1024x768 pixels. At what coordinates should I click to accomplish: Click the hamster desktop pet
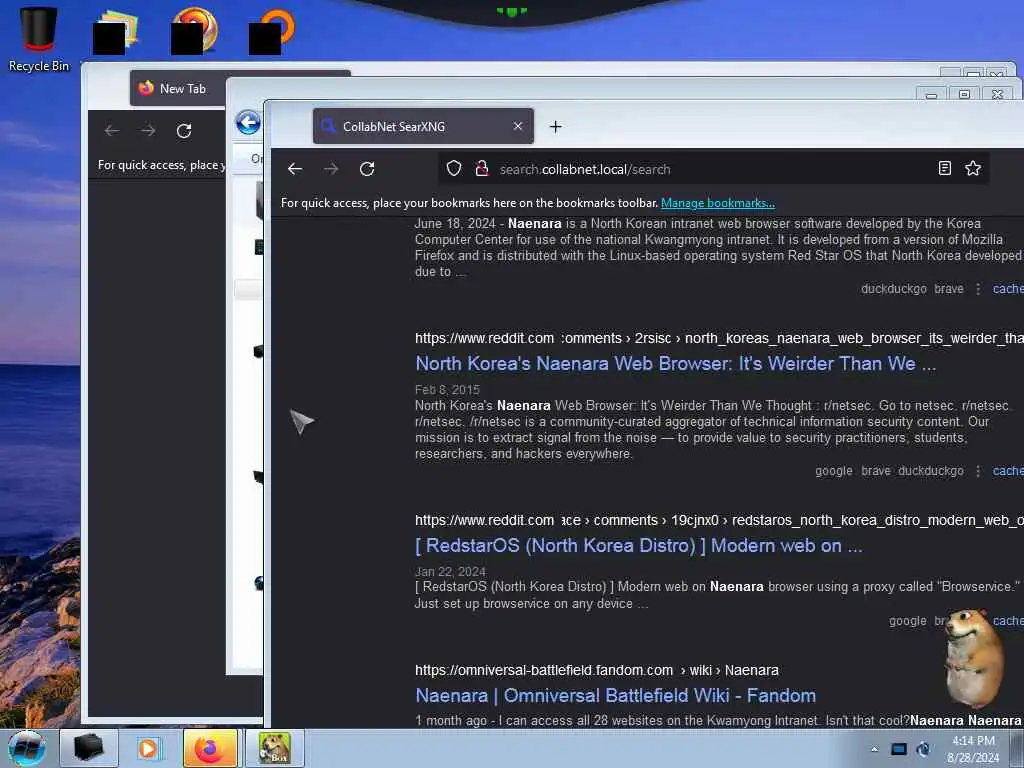point(974,658)
